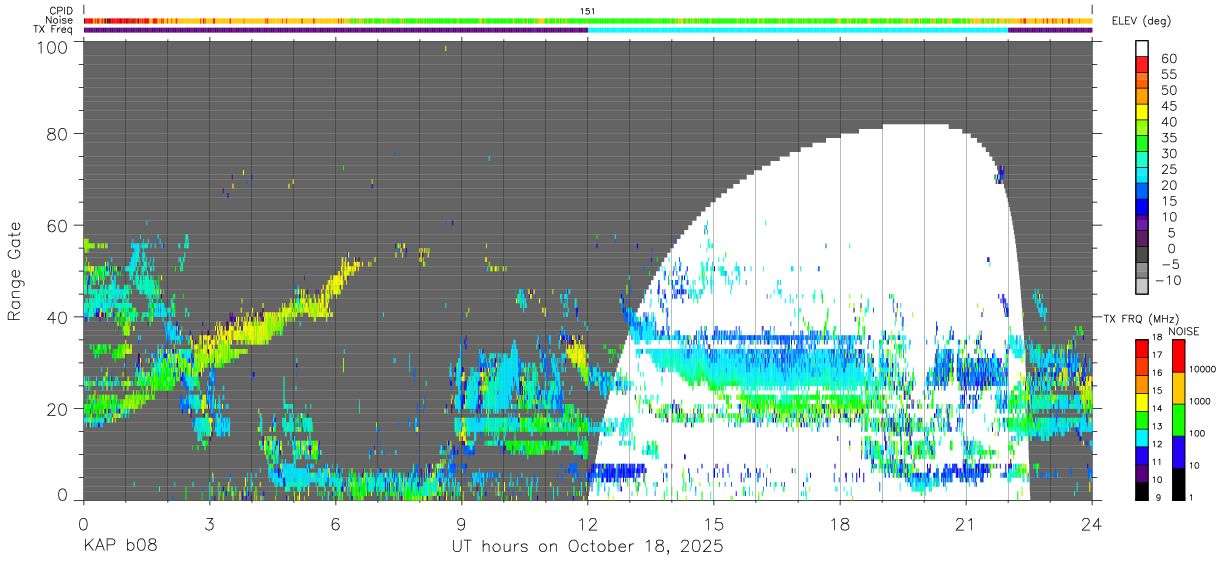The height and width of the screenshot is (567, 1228).
Task: Click the Range Gate axis tick '20'
Action: tap(58, 409)
